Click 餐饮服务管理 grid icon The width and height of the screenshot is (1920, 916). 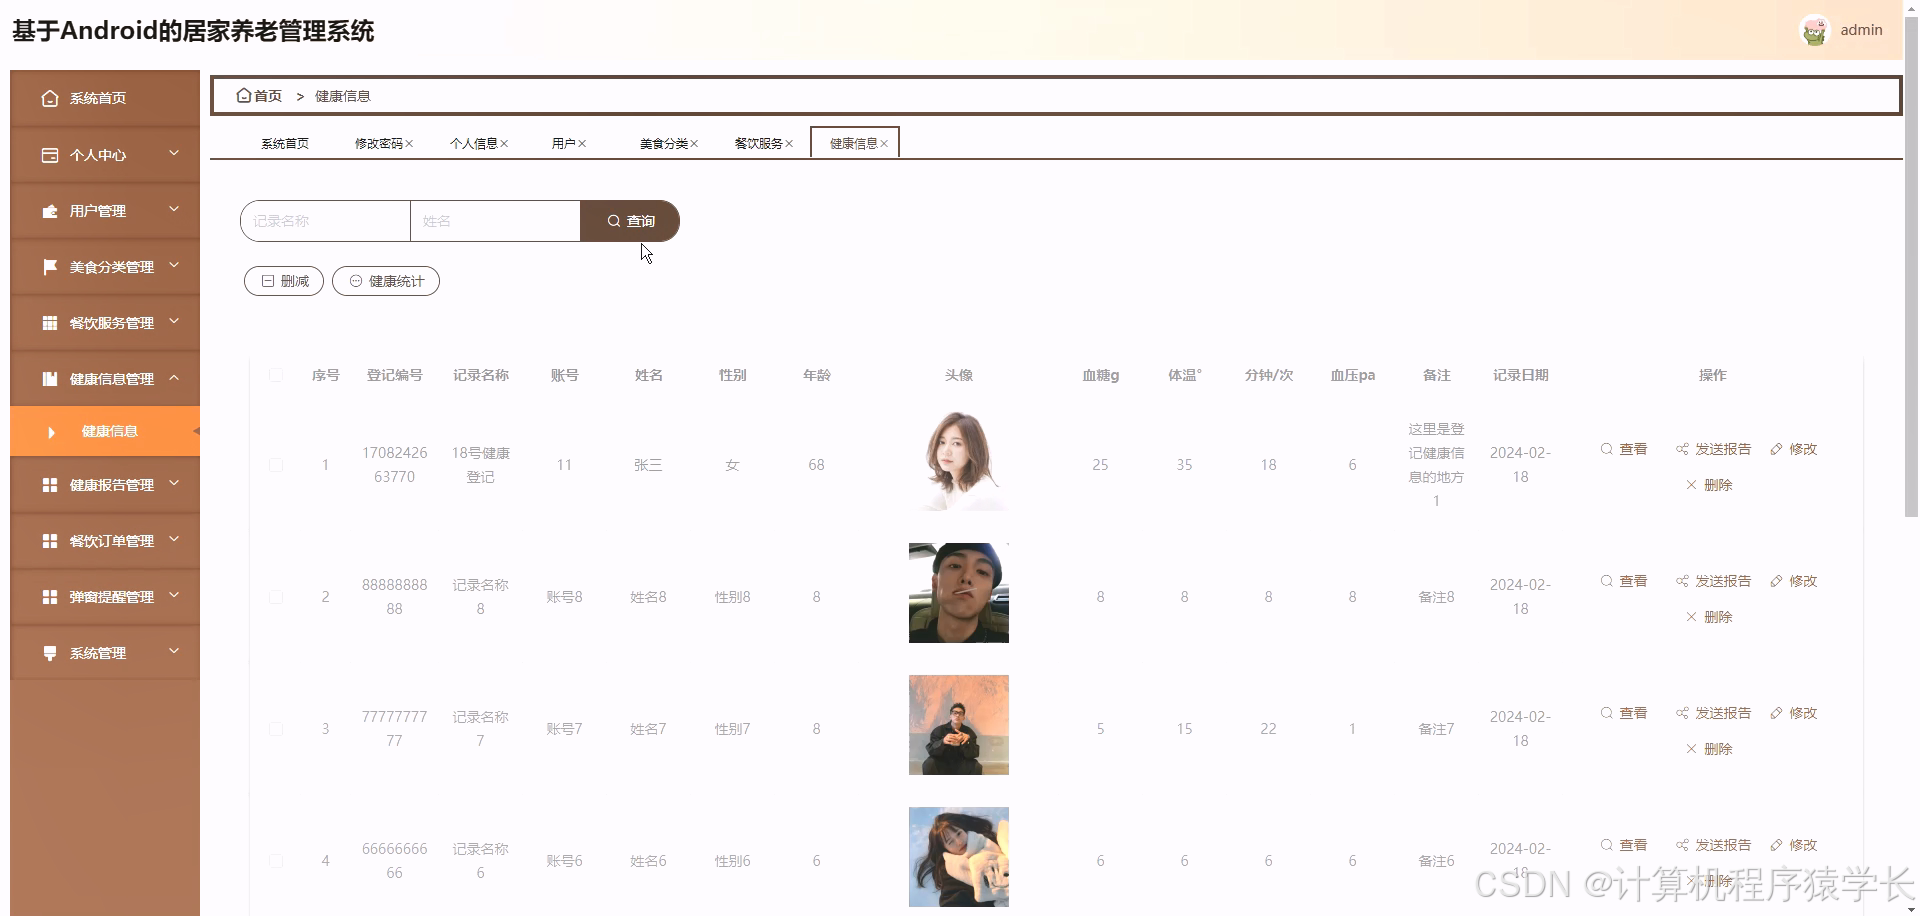(50, 323)
